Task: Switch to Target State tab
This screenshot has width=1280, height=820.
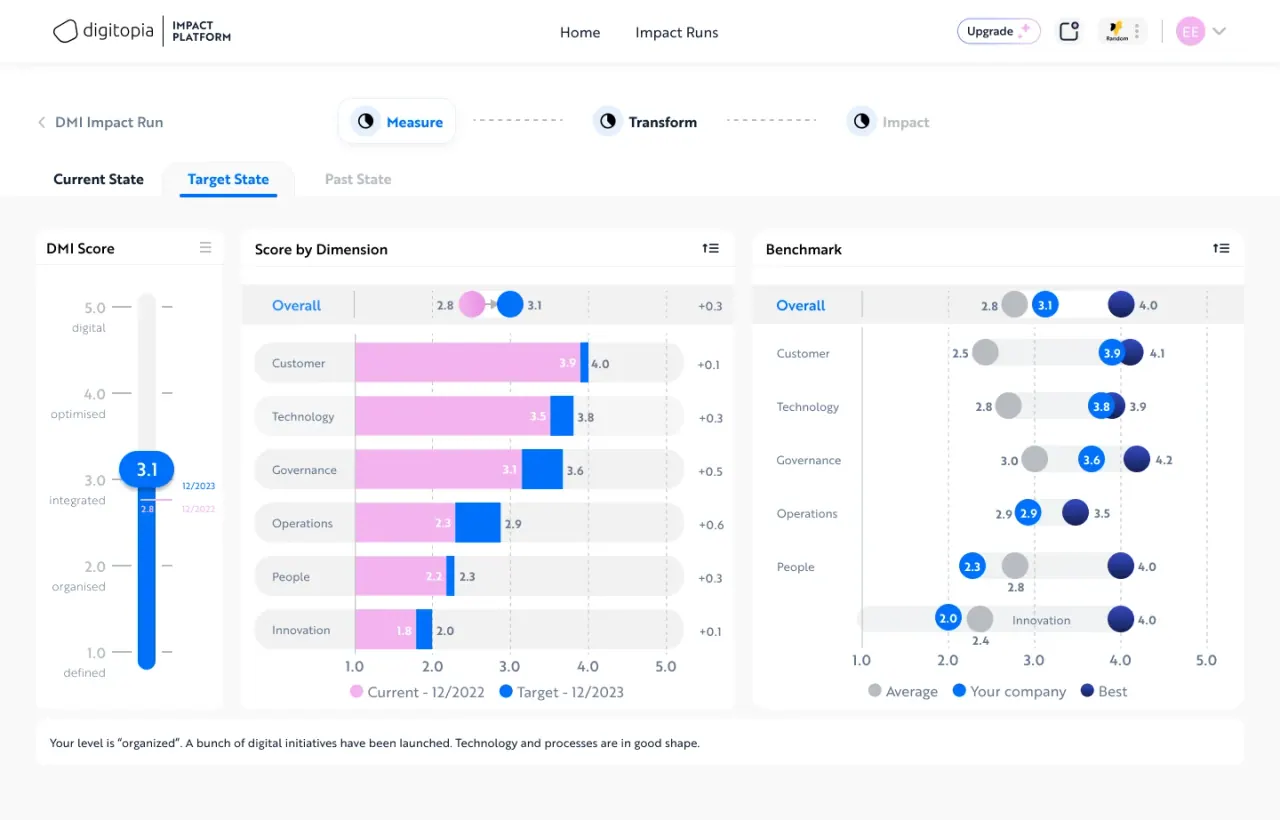Action: pyautogui.click(x=228, y=179)
